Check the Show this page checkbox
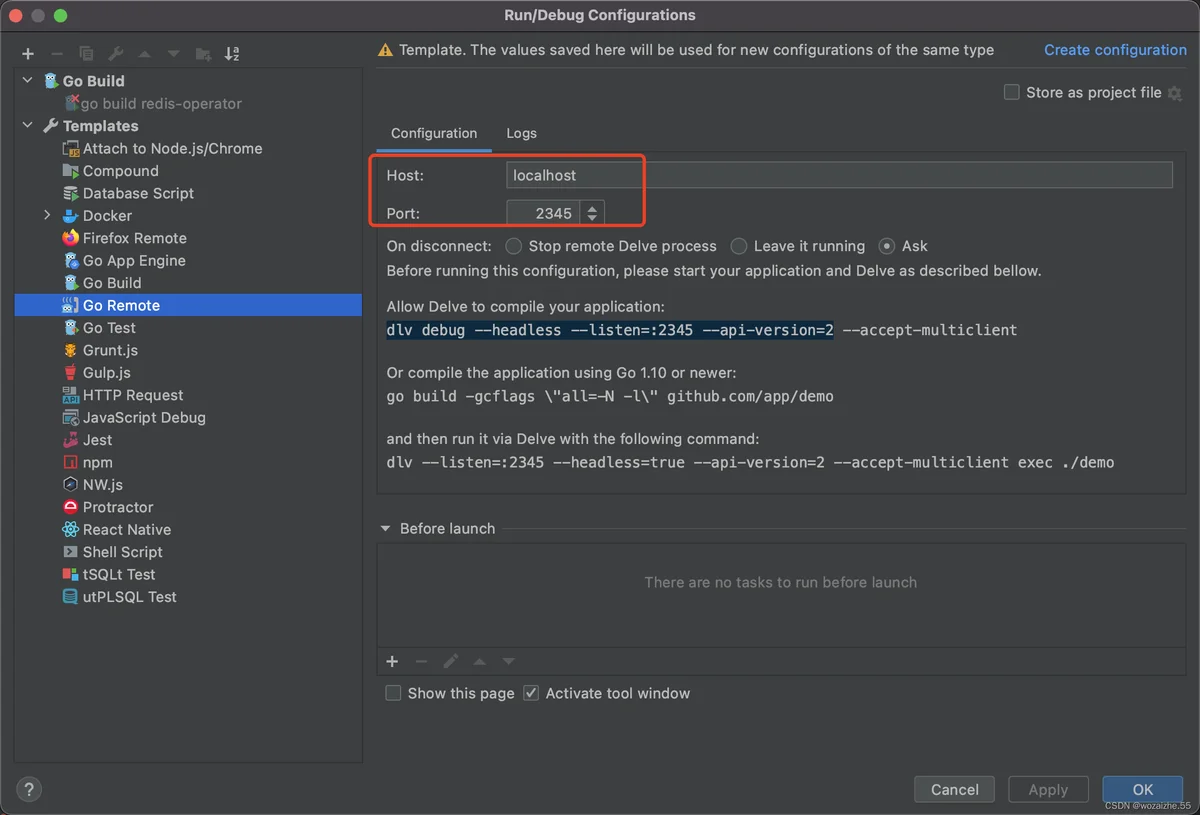 click(x=393, y=693)
